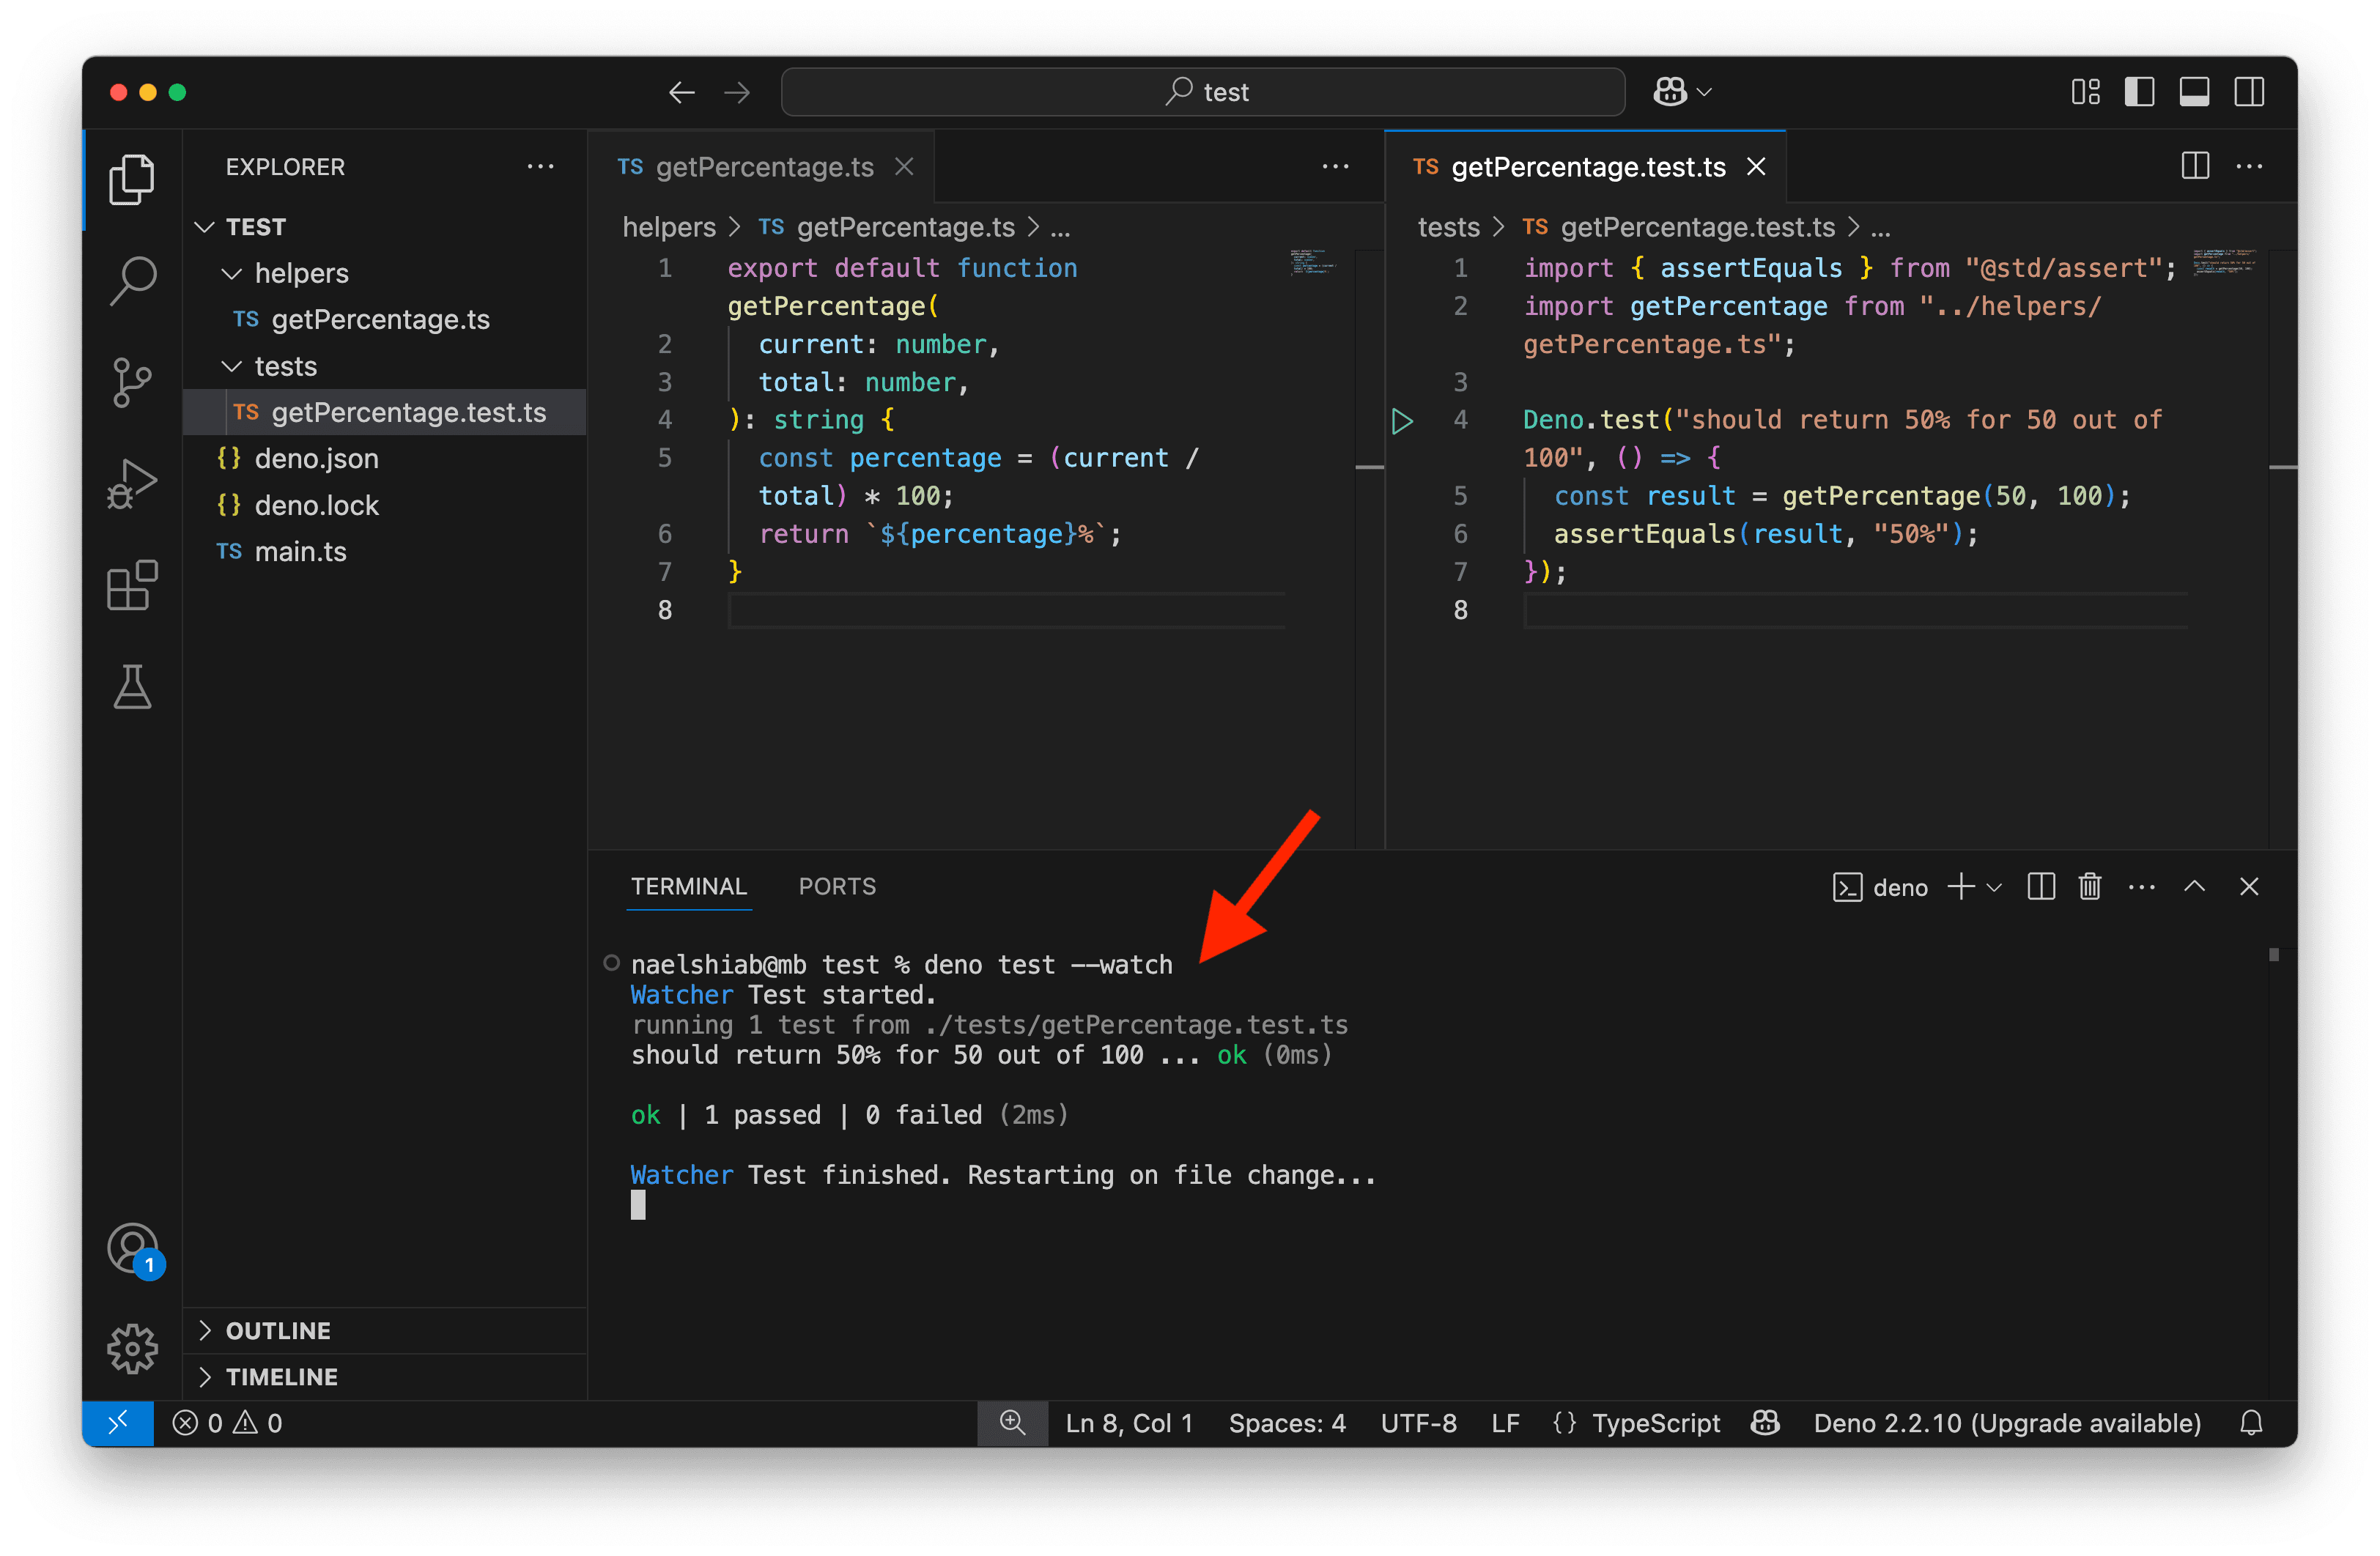Open the Copilot menu in title bar
2380x1556 pixels.
(1682, 92)
